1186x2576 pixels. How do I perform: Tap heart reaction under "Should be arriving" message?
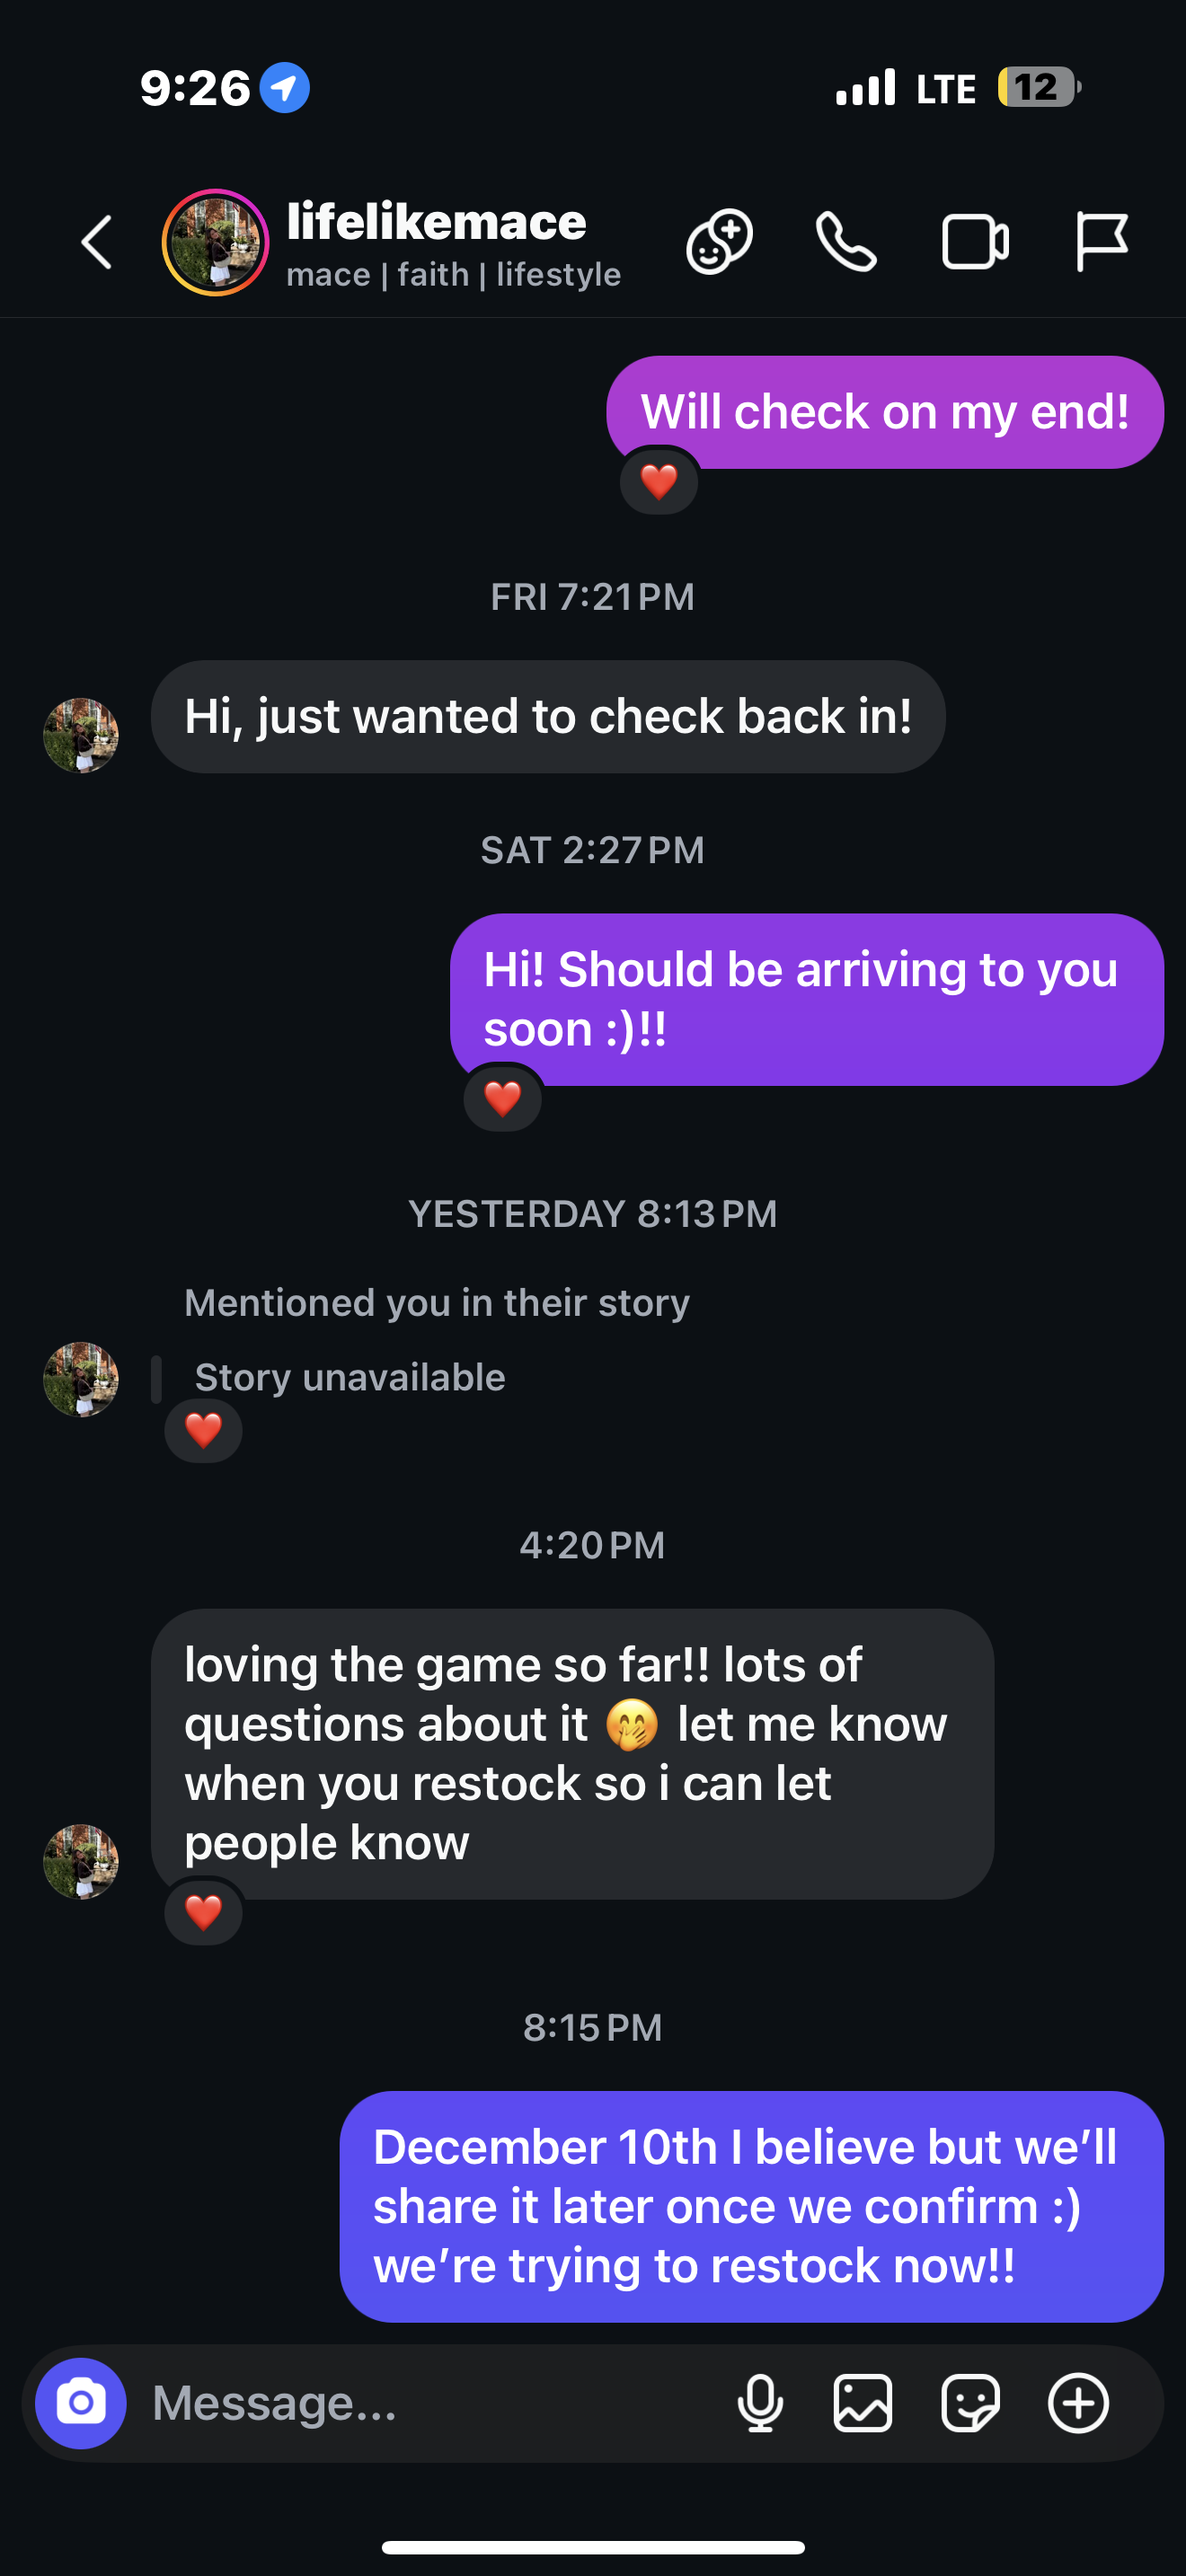coord(503,1099)
